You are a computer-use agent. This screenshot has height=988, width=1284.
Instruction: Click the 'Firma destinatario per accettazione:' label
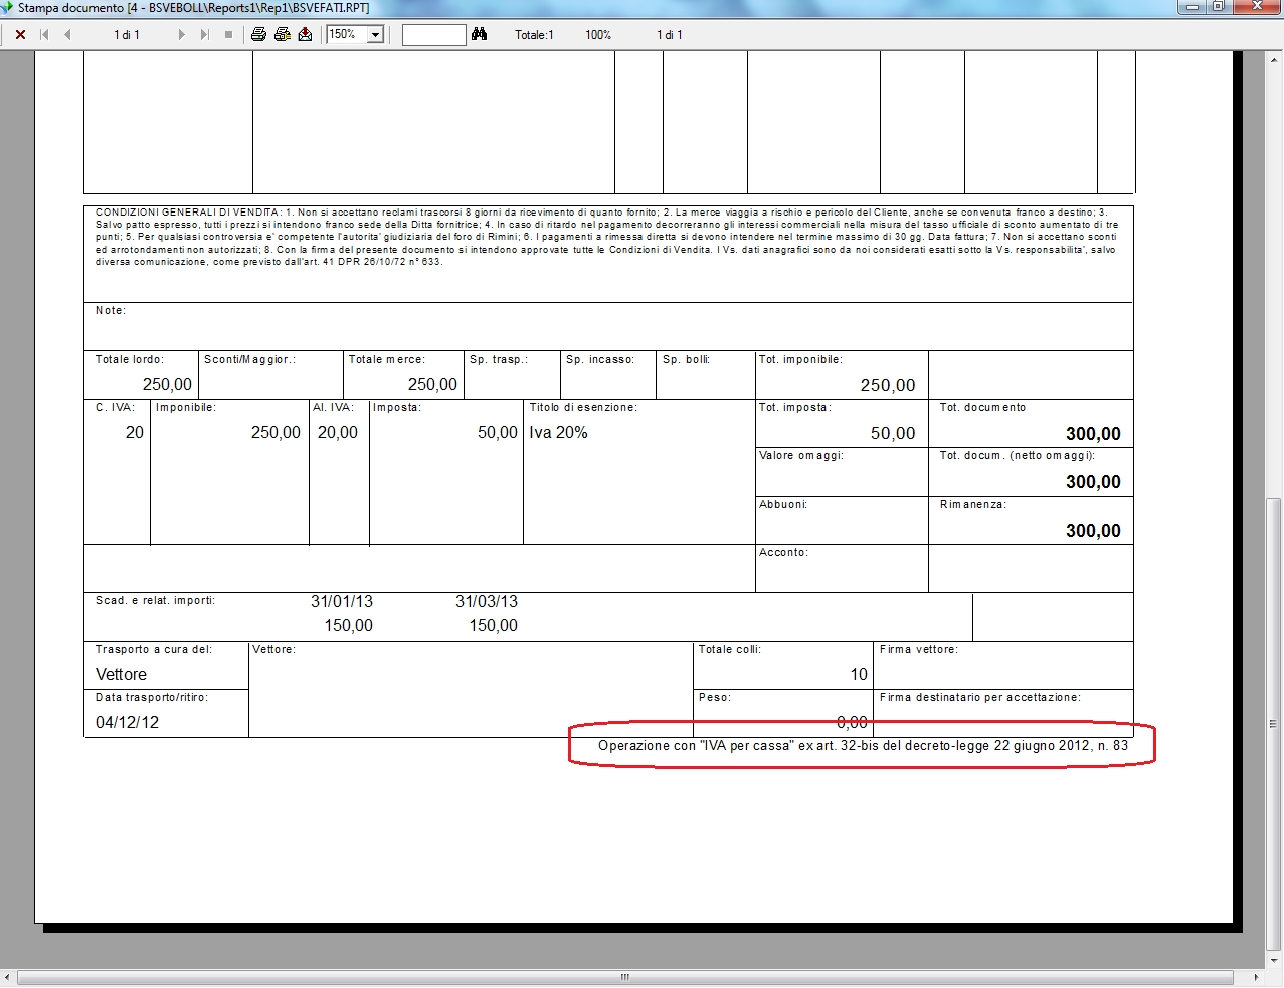(980, 698)
